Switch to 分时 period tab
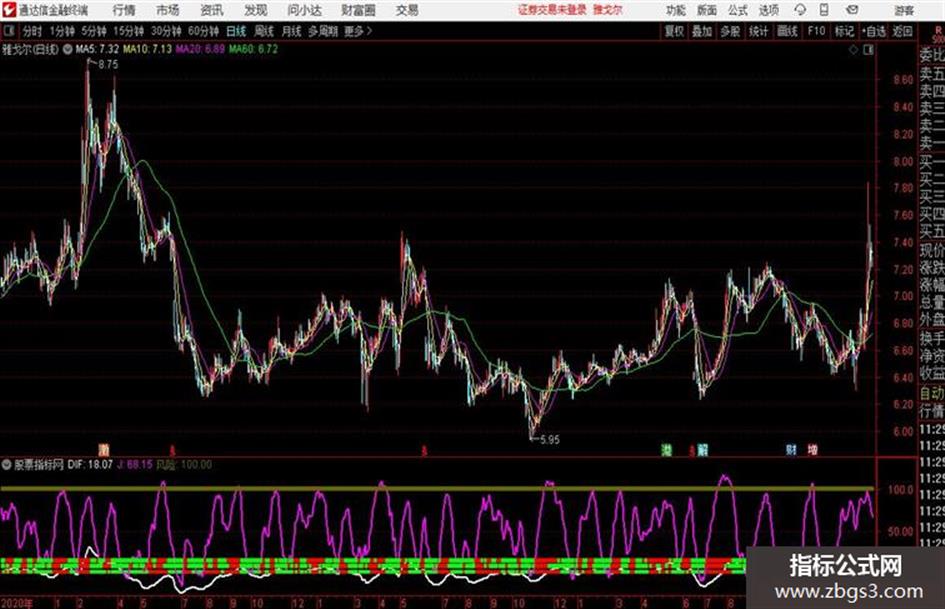The image size is (945, 609). click(33, 31)
